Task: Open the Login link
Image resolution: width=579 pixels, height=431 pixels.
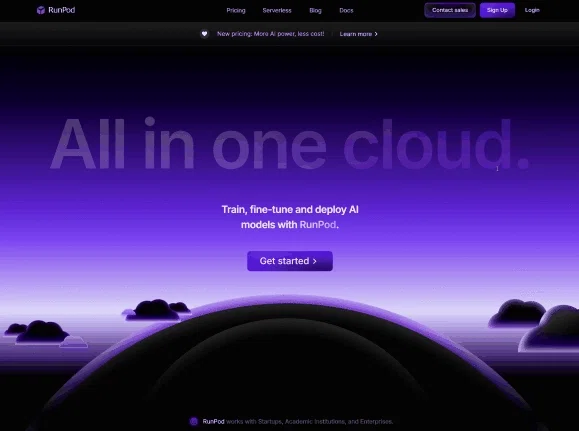Action: click(x=532, y=10)
